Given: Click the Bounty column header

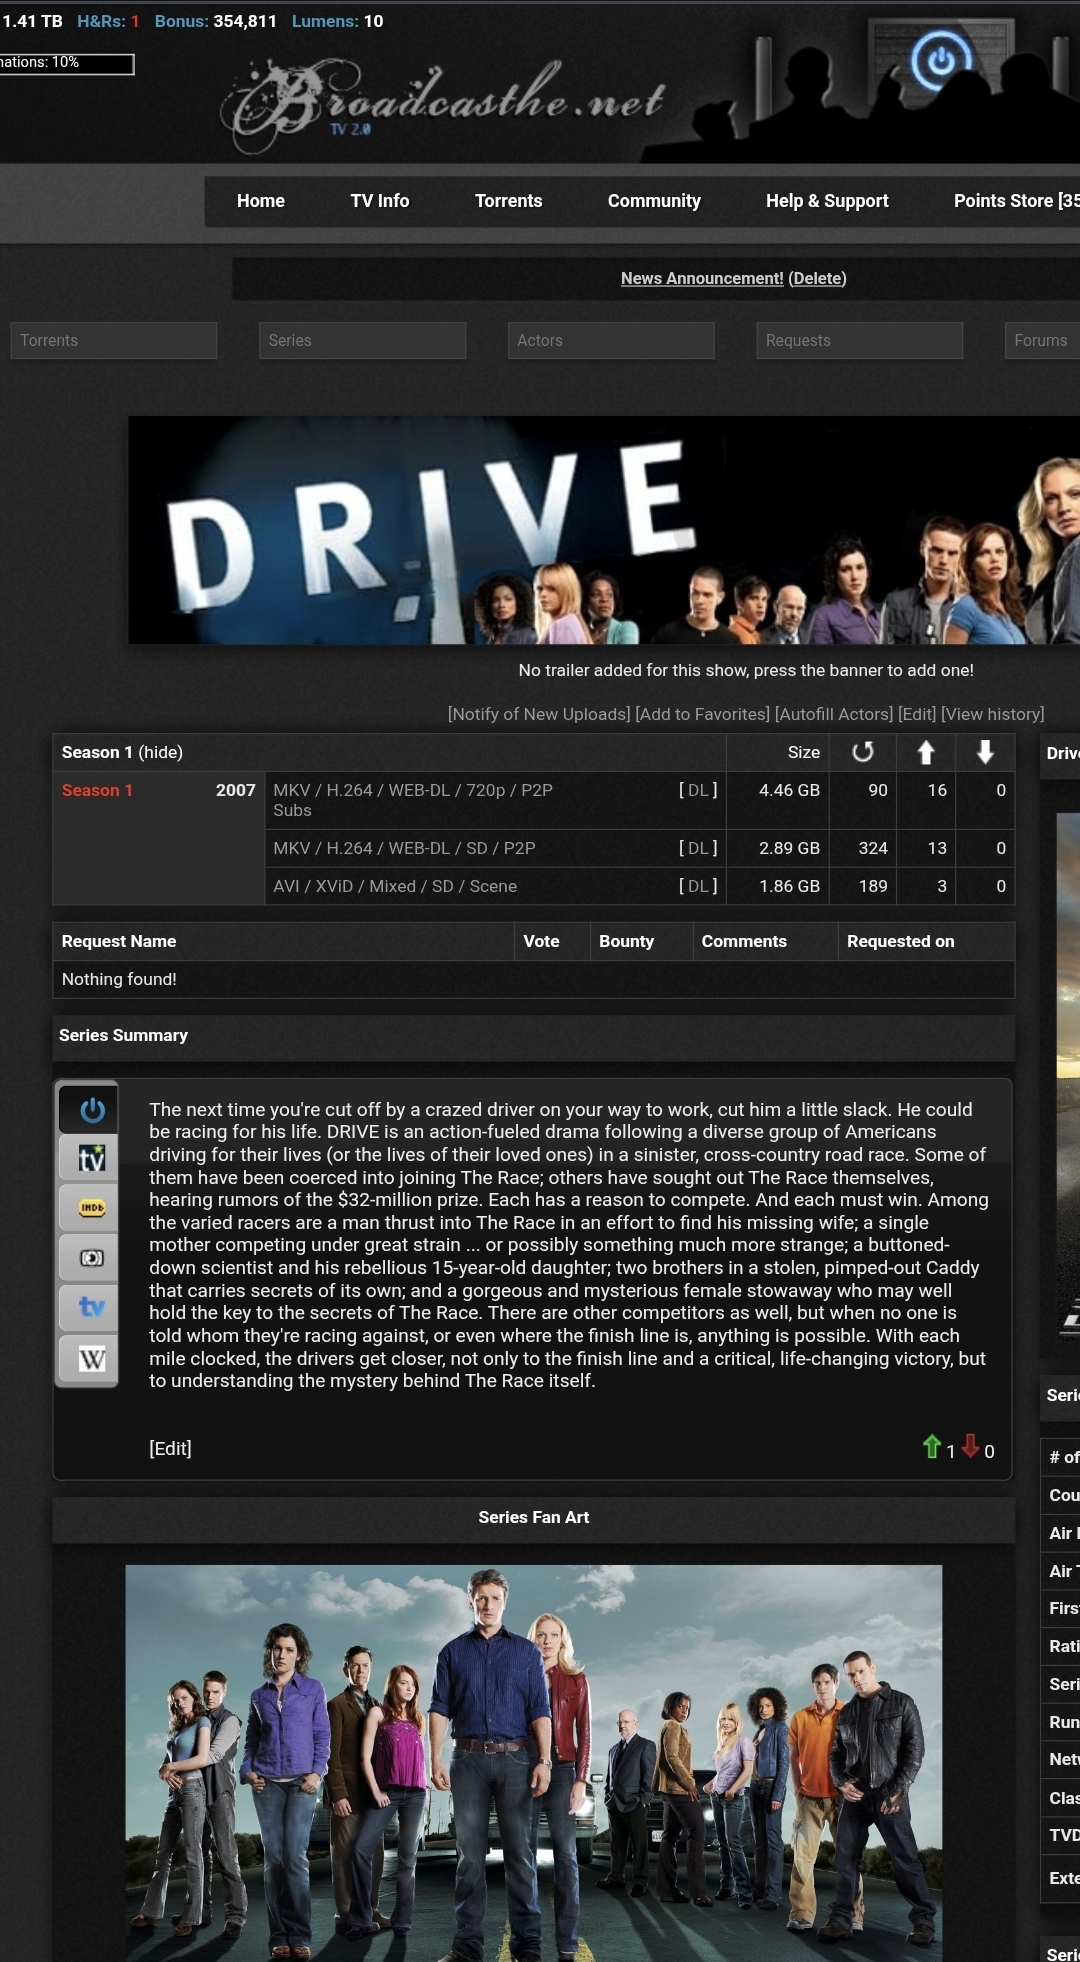Looking at the screenshot, I should click(x=626, y=941).
